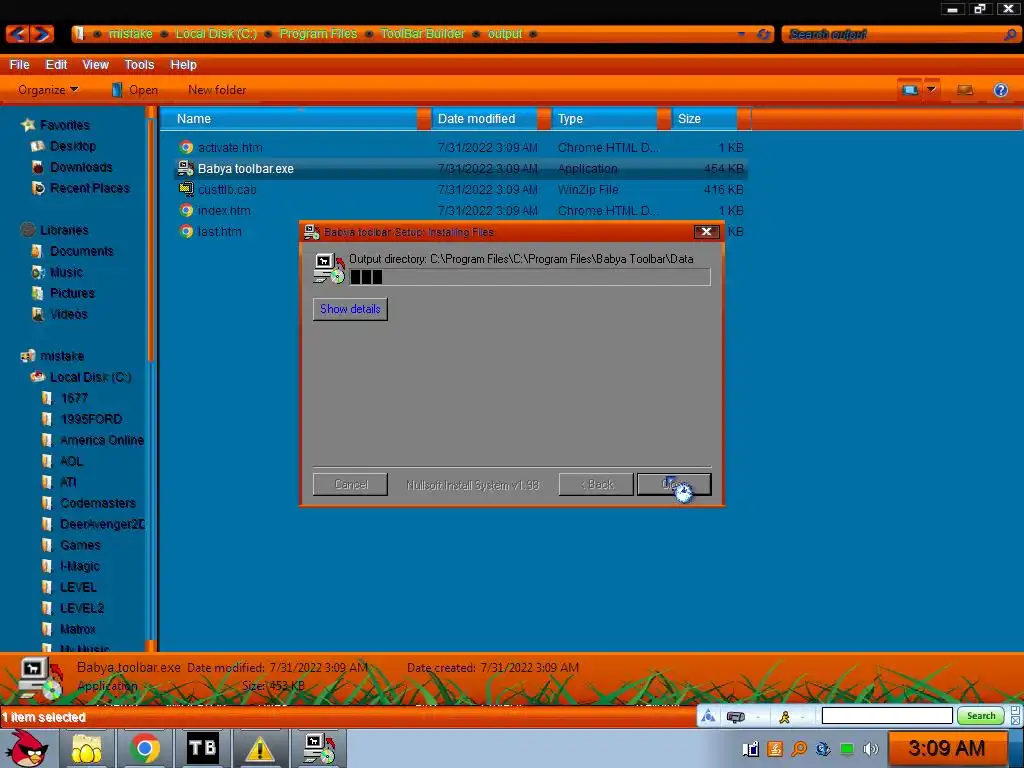
Task: Click the explorer Forward arrow button
Action: (x=42, y=34)
